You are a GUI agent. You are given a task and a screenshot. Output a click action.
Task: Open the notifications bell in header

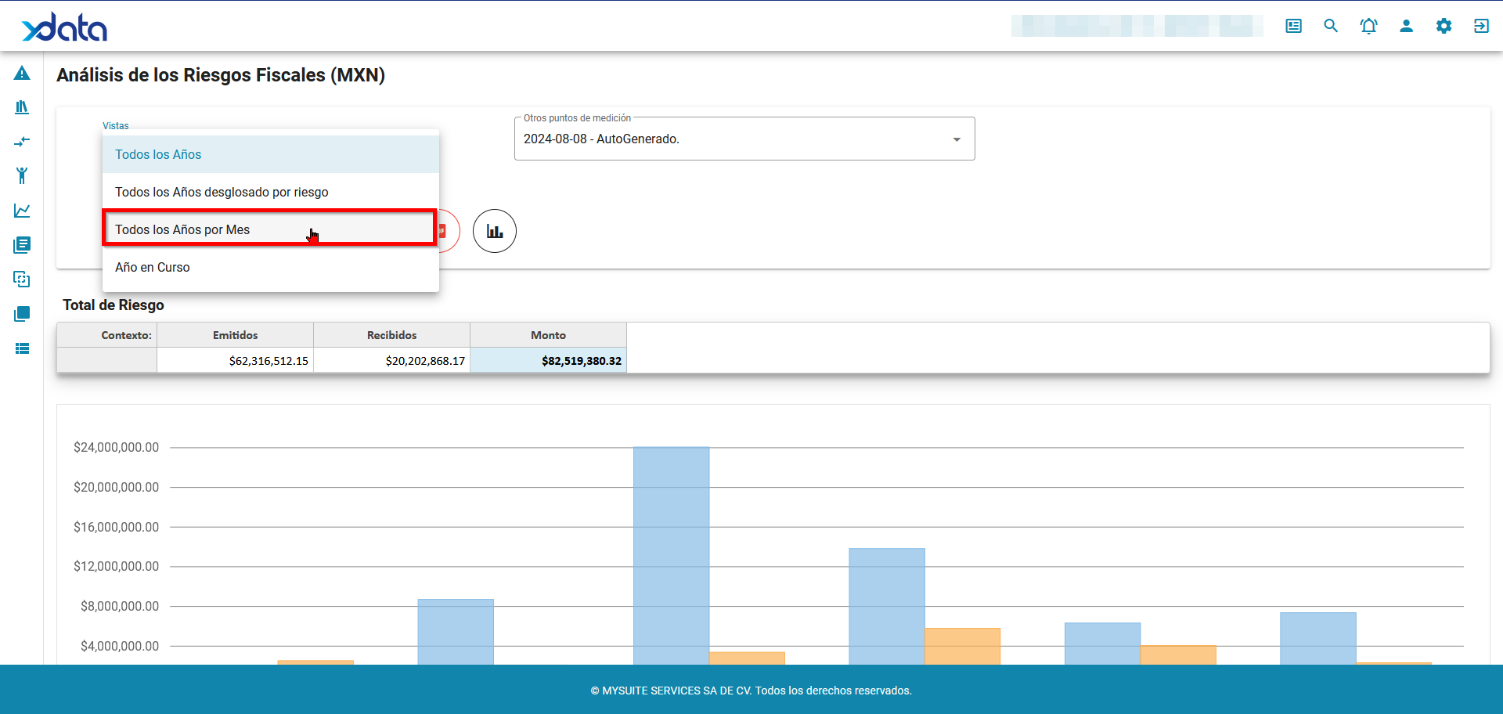(1368, 26)
